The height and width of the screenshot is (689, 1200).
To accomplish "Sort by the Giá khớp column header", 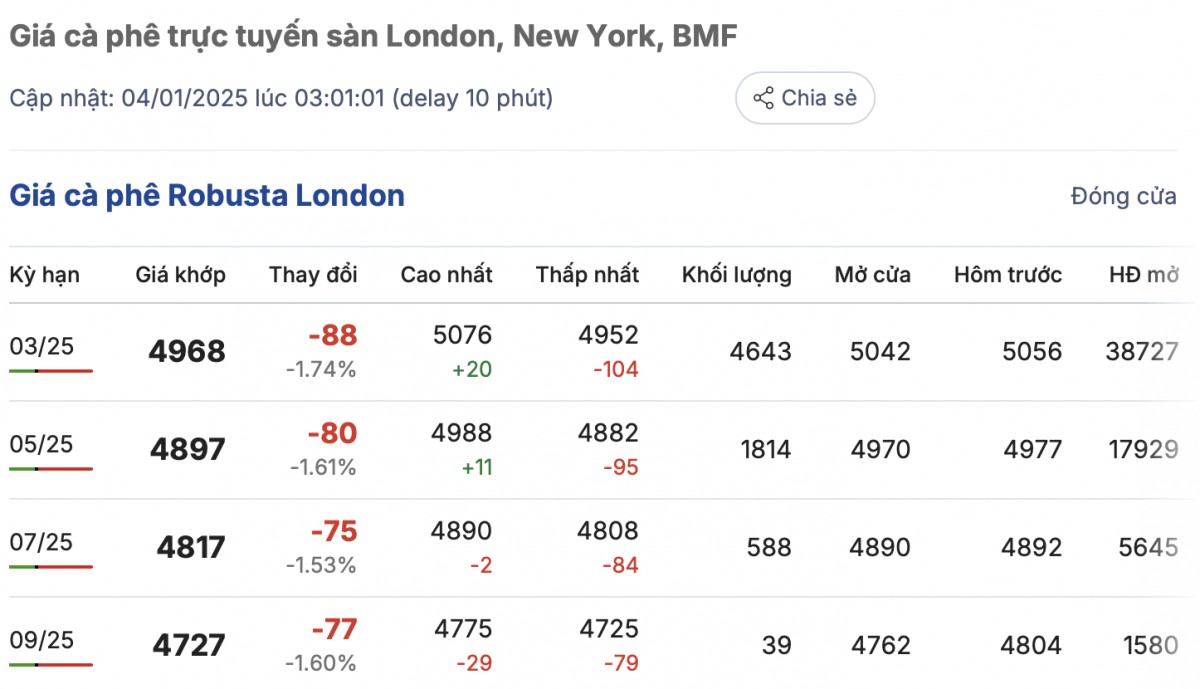I will [x=181, y=275].
